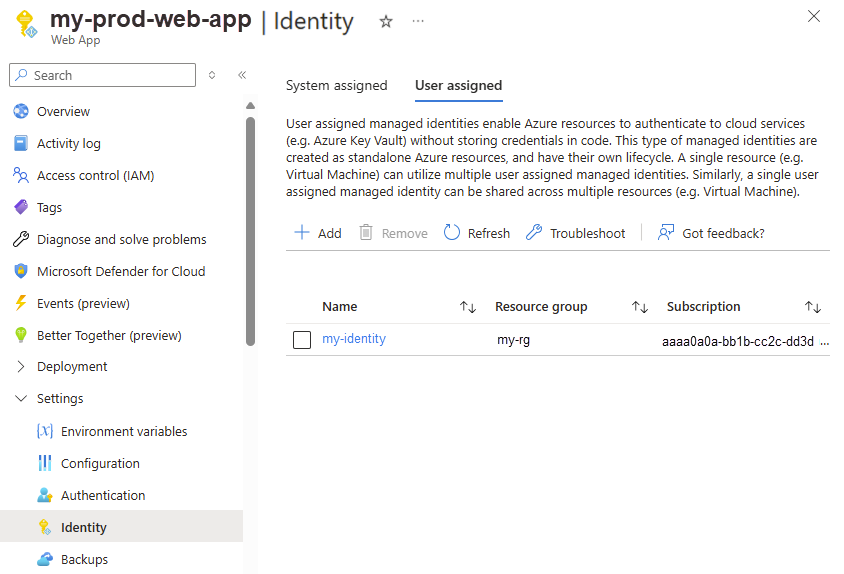Screen dimensions: 844x574
Task: Sort by Name column arrows
Action: point(467,307)
